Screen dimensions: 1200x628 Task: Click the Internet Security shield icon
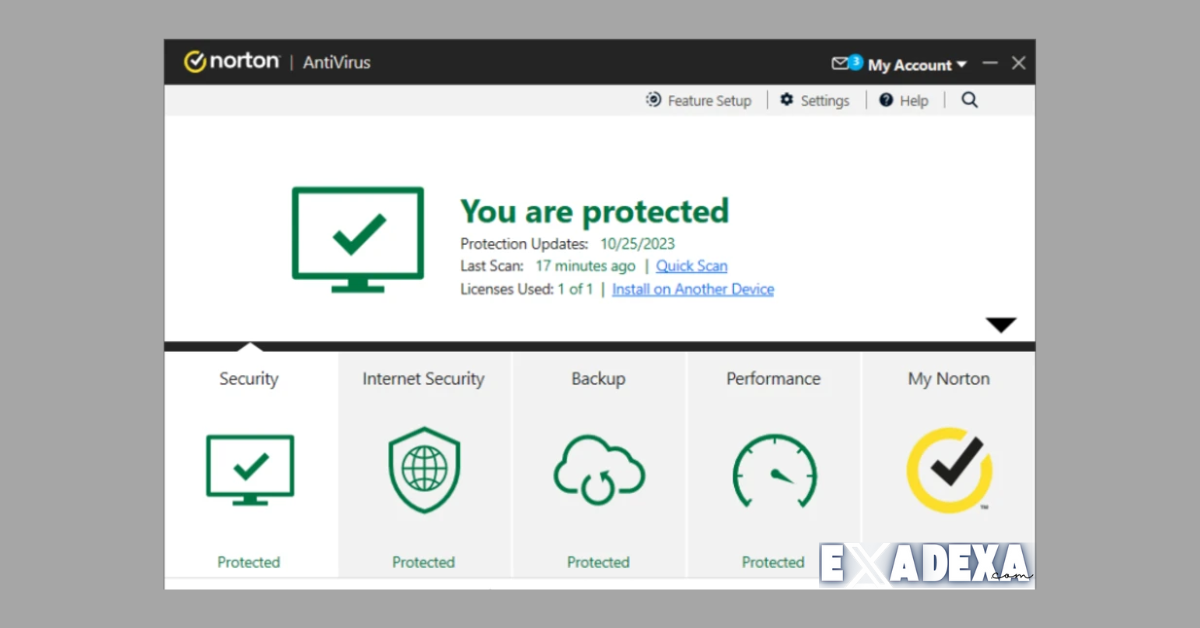(423, 470)
